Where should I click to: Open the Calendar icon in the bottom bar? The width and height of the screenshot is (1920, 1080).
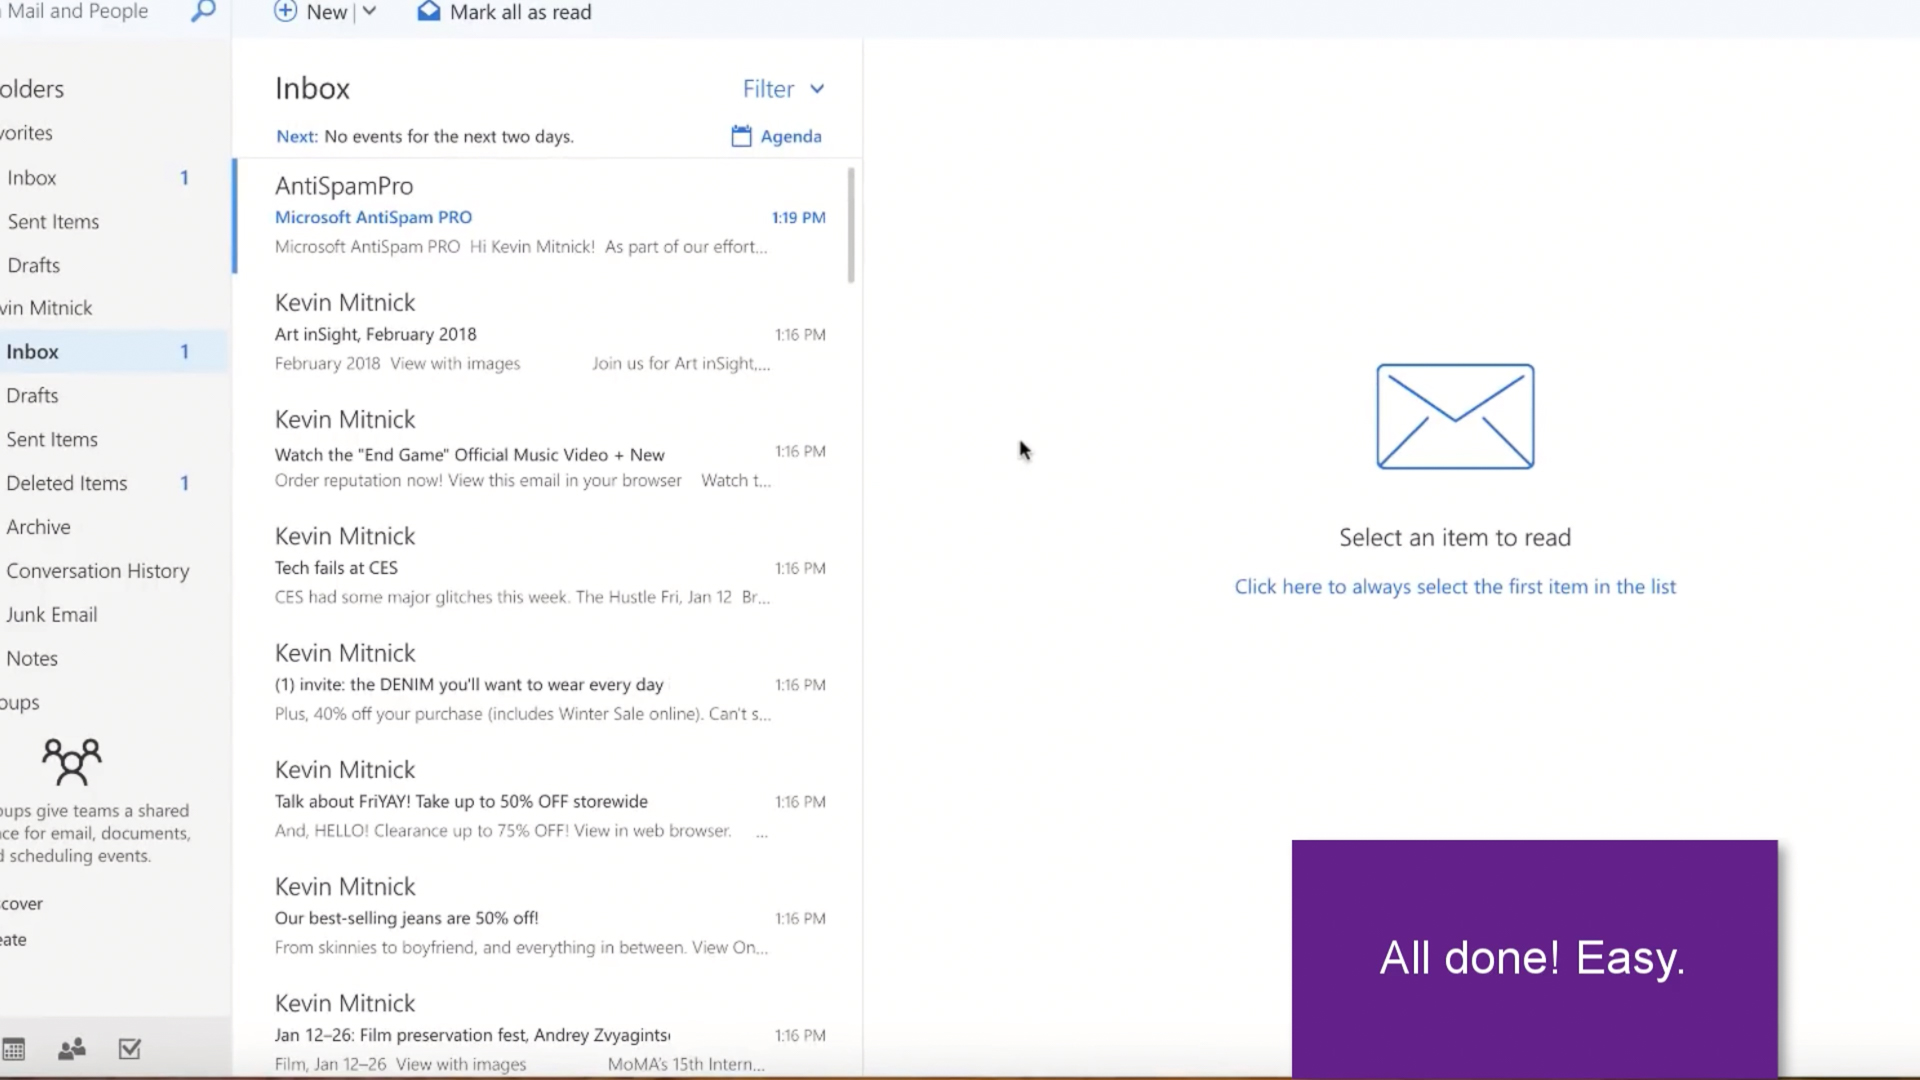14,1049
